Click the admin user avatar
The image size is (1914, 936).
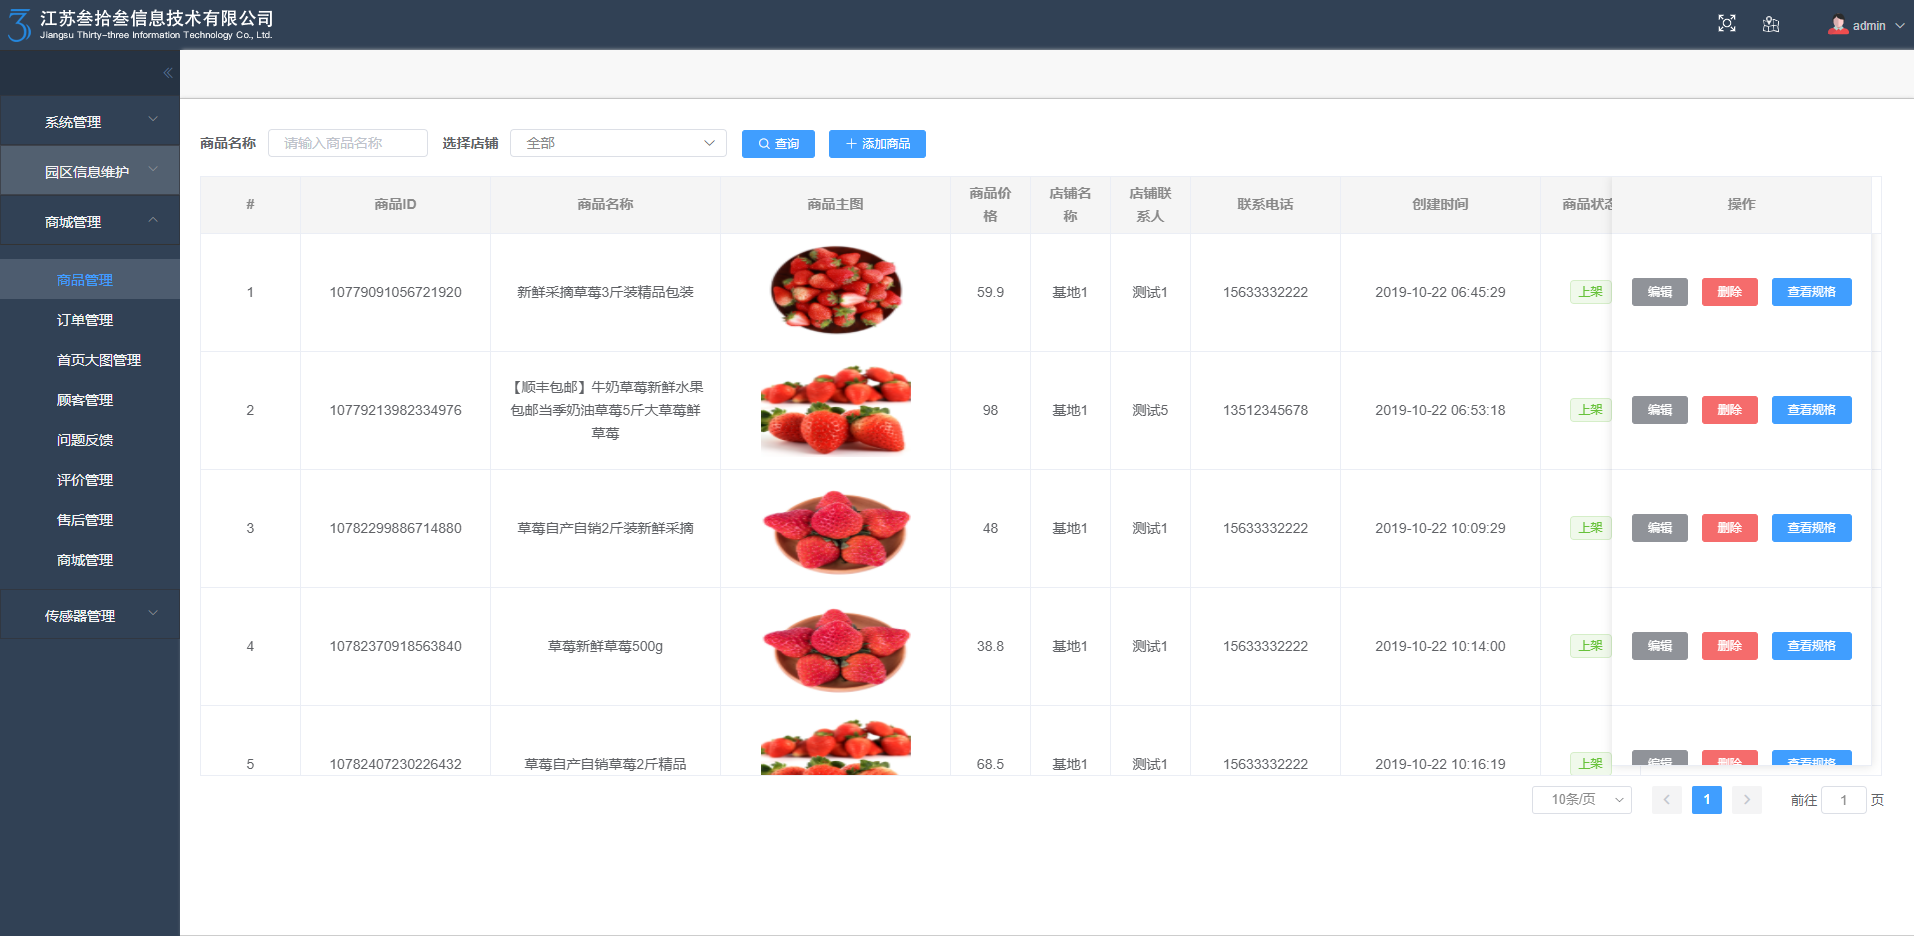(x=1837, y=25)
